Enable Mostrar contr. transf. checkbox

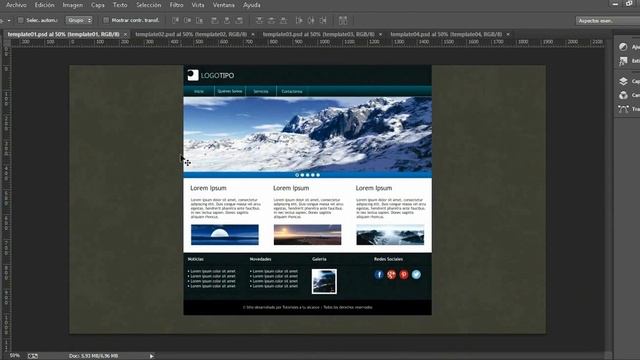point(106,20)
